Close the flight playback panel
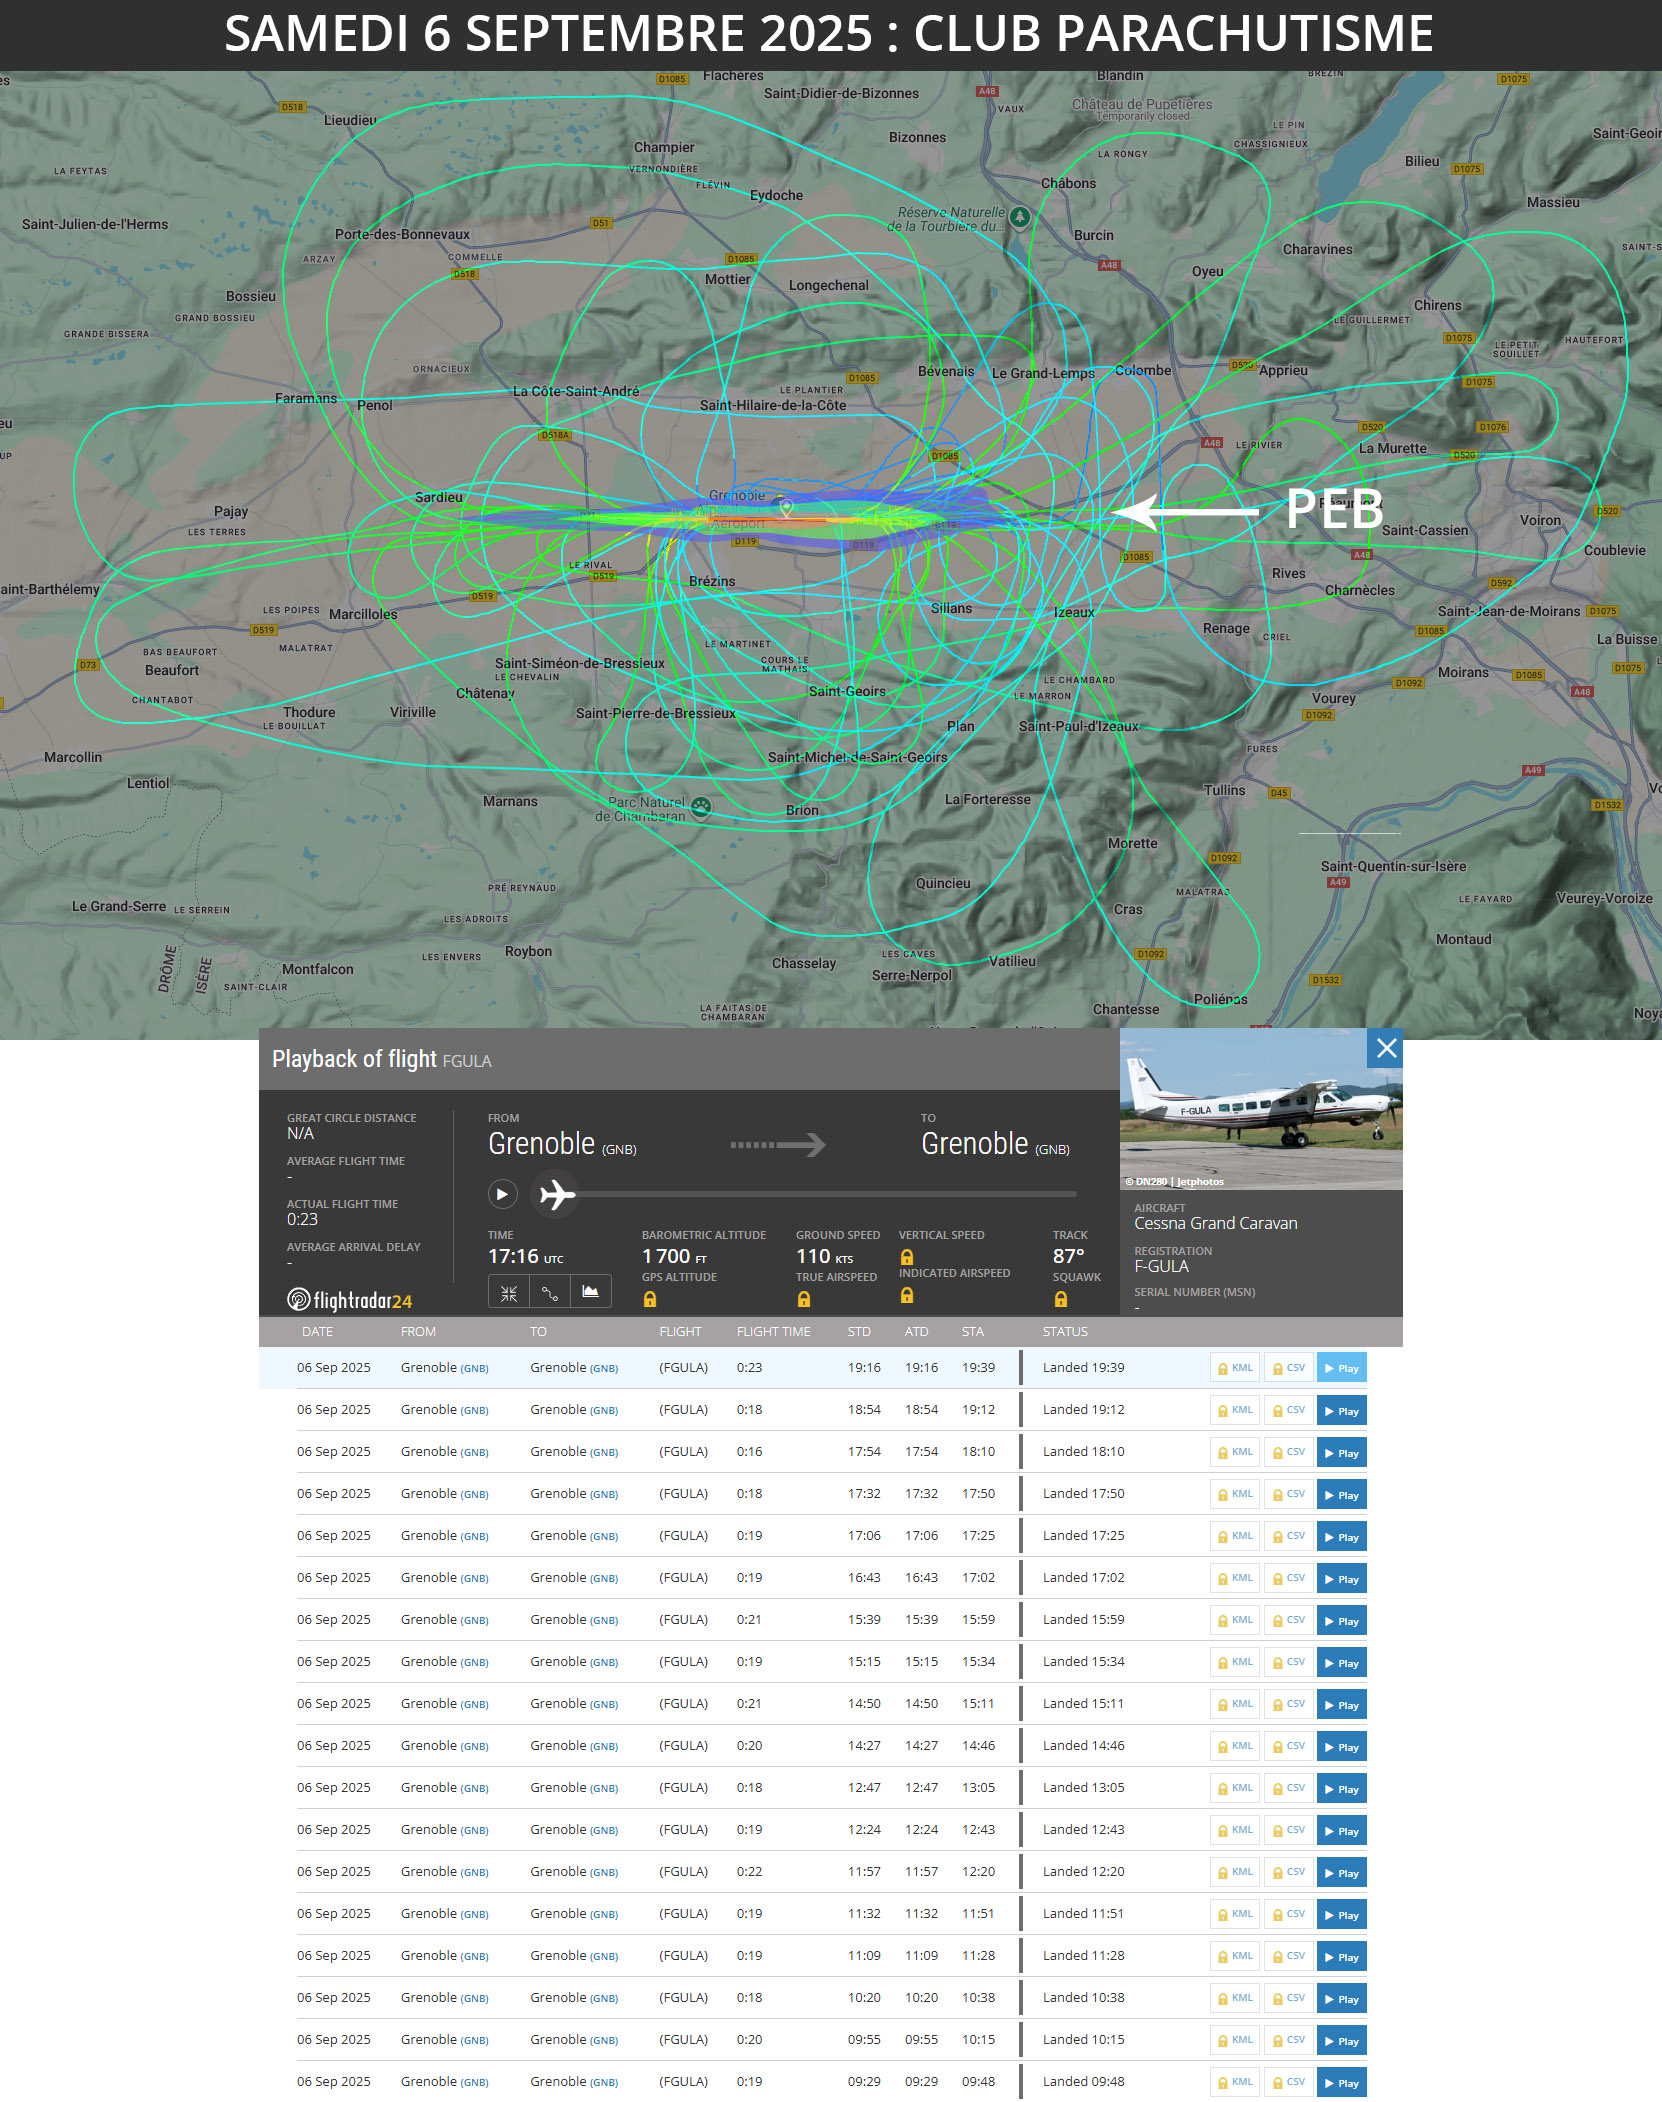The width and height of the screenshot is (1662, 2102). point(1385,1048)
